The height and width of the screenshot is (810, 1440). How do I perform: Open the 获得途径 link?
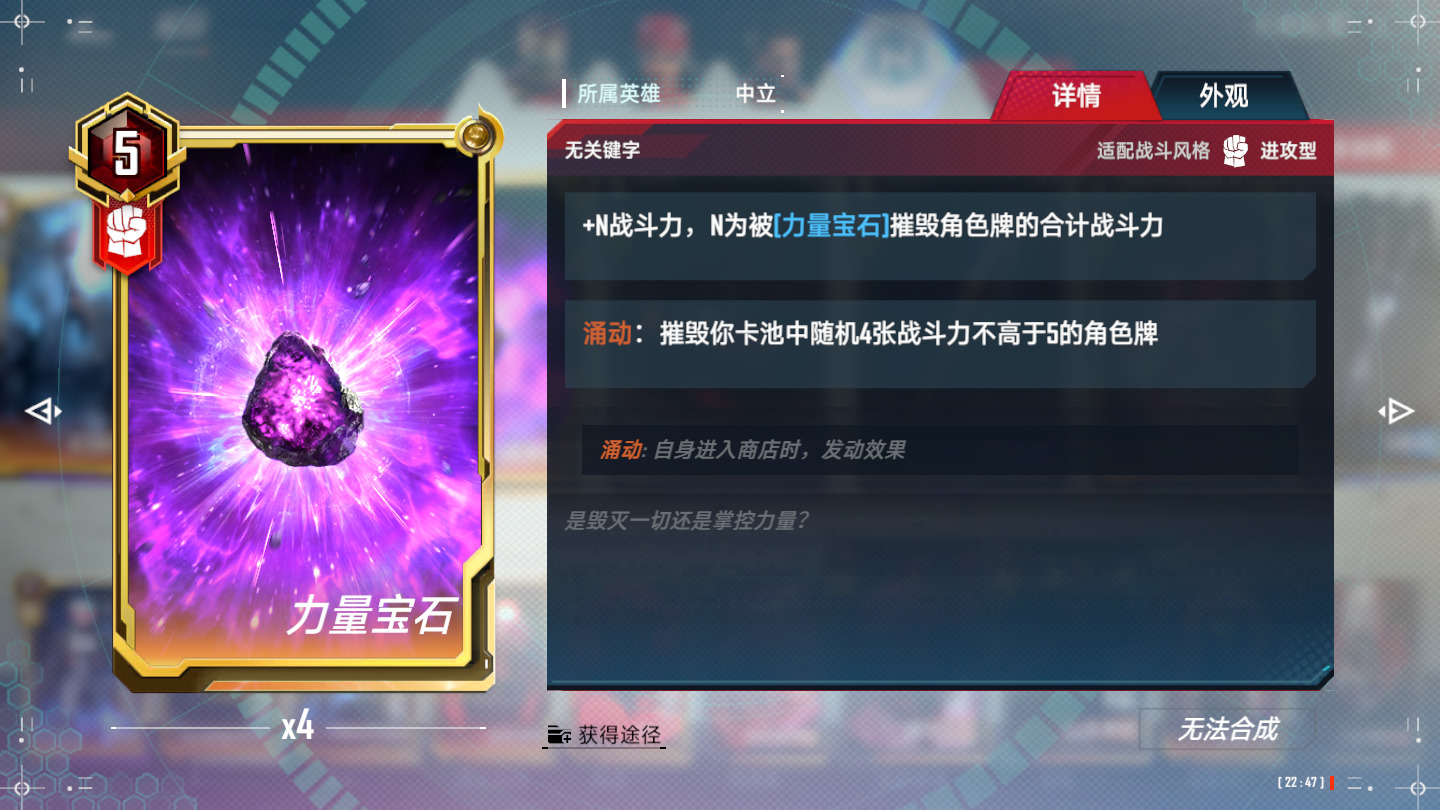click(620, 735)
